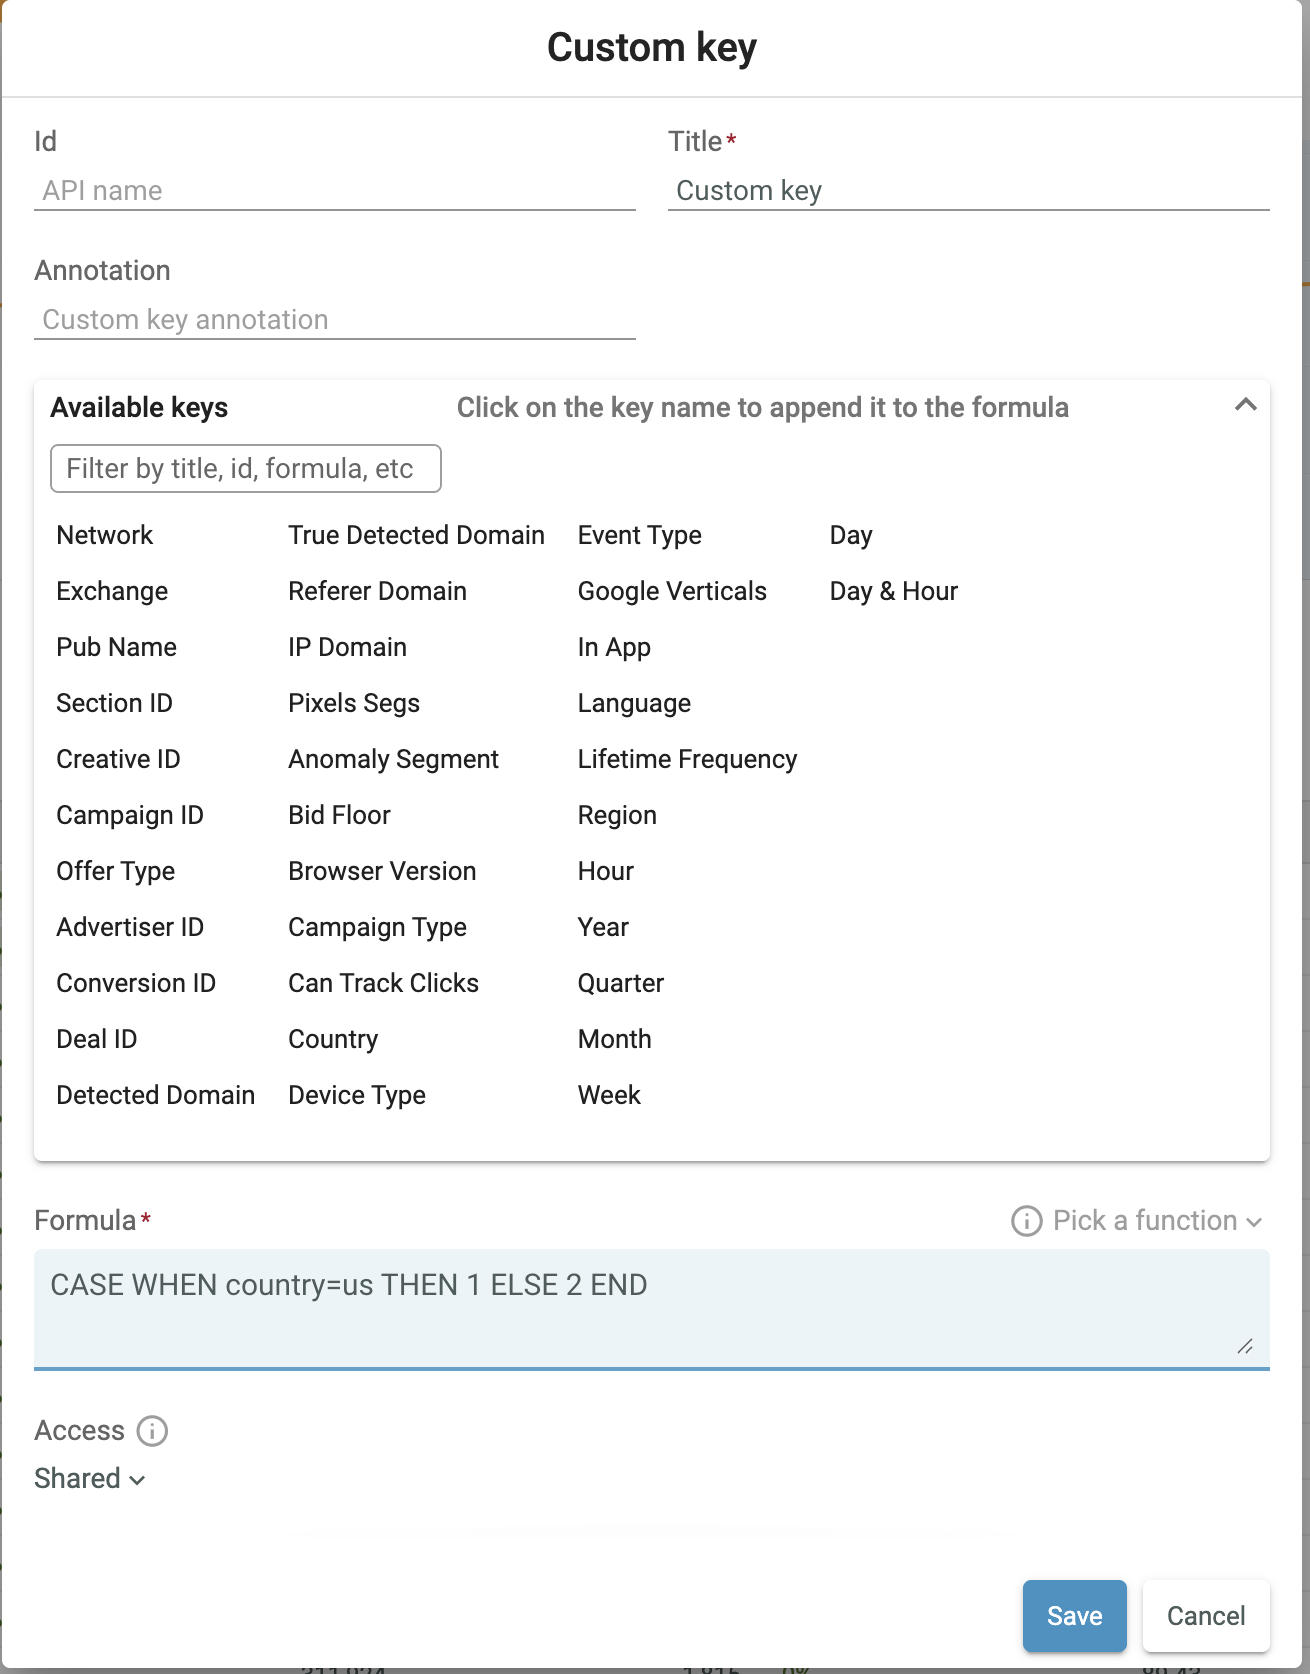Focus the API name Id field

point(334,191)
